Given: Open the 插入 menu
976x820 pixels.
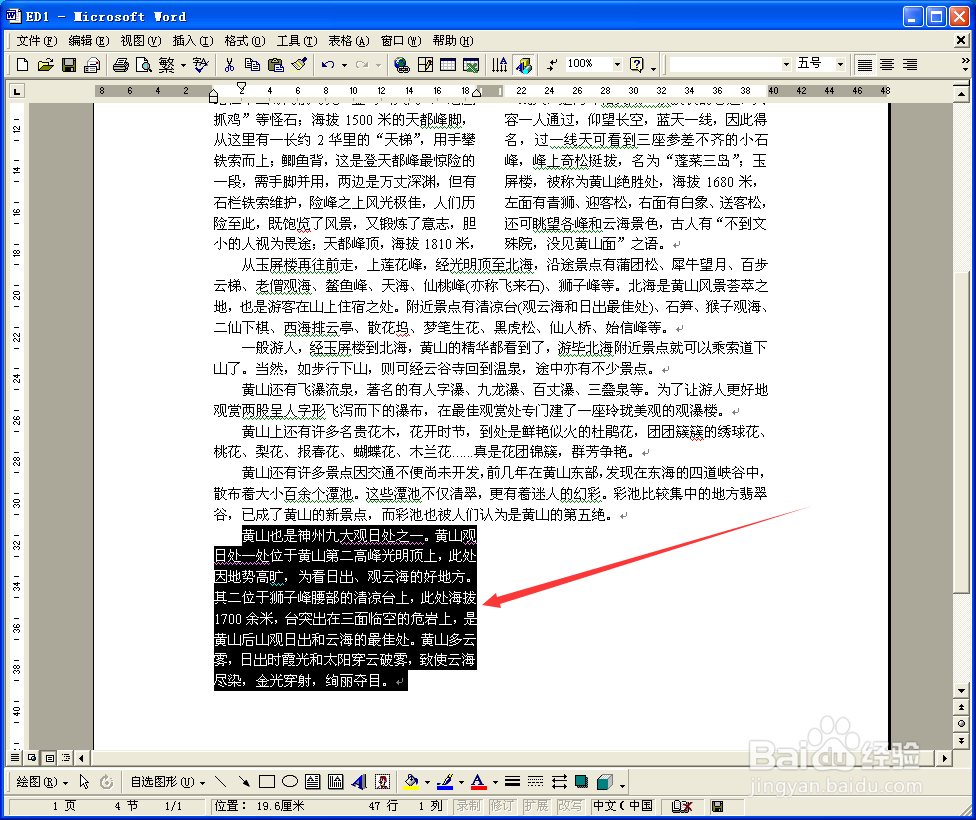Looking at the screenshot, I should [191, 41].
